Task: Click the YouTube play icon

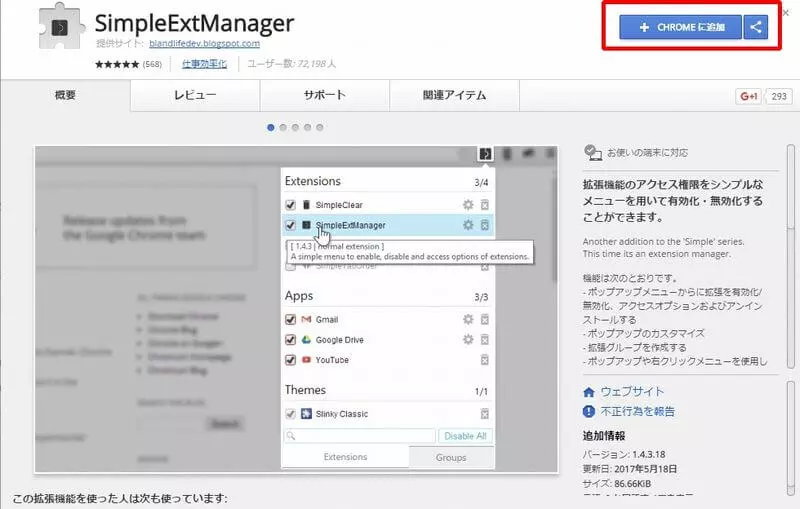Action: (306, 360)
